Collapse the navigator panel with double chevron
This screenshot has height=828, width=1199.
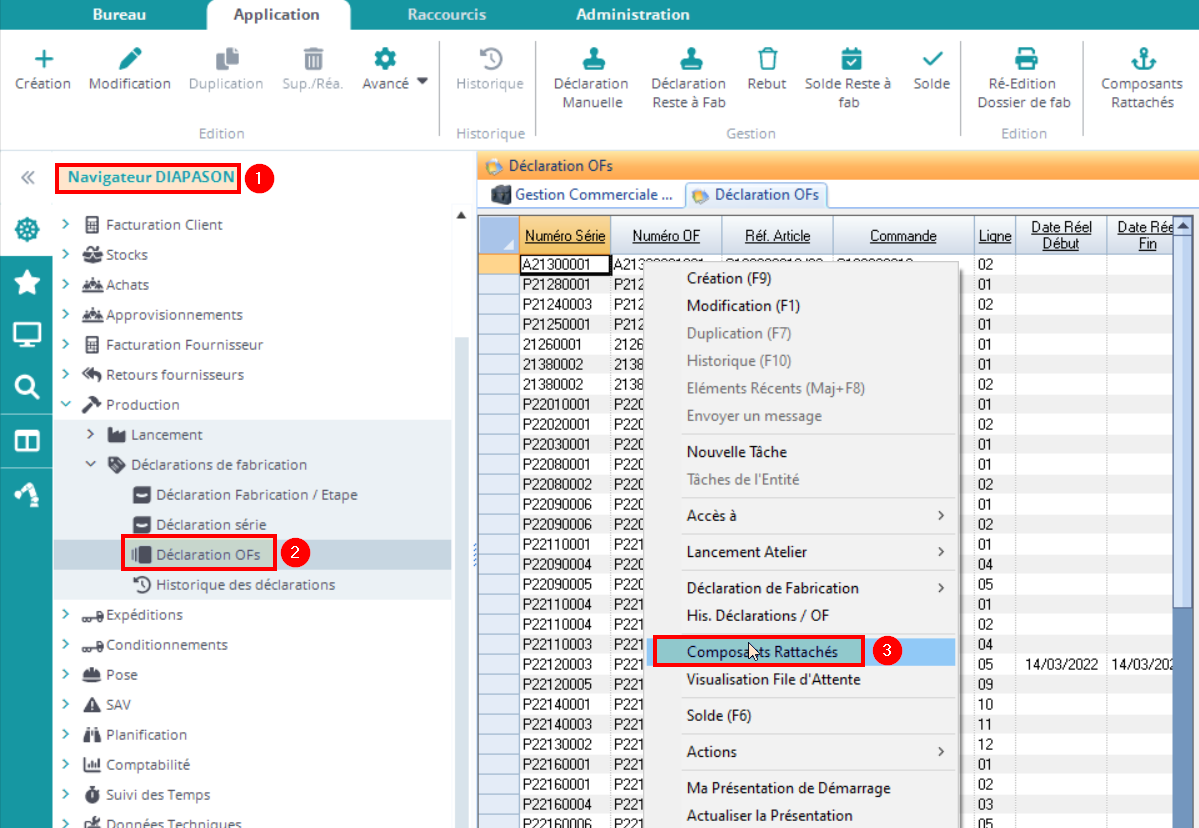(x=27, y=178)
